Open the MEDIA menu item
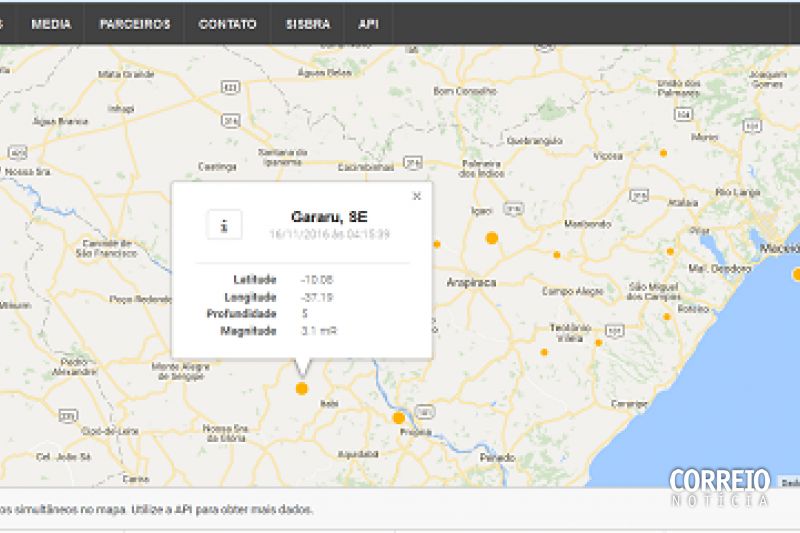The width and height of the screenshot is (800, 533). click(x=51, y=24)
